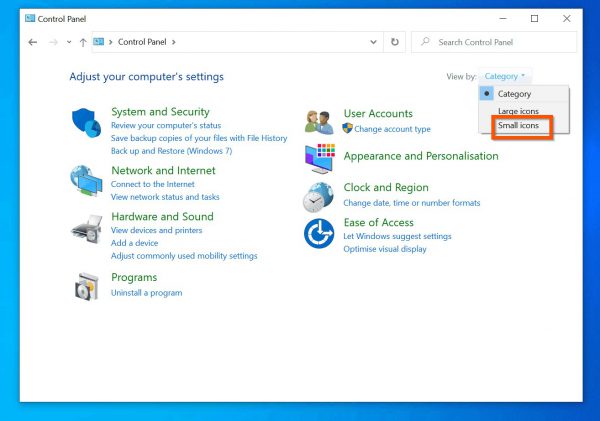Click the Clock and Region icon
The height and width of the screenshot is (421, 600).
coord(319,195)
